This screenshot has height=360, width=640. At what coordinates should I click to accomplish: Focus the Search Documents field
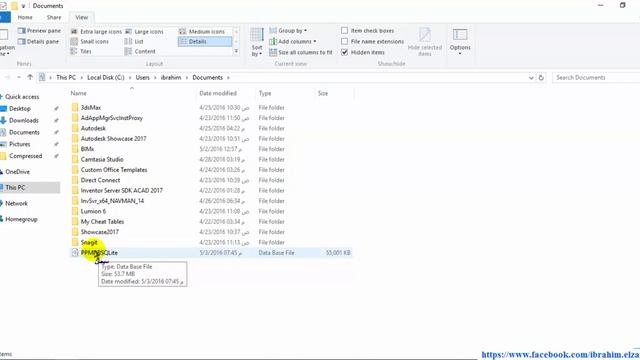pos(596,78)
